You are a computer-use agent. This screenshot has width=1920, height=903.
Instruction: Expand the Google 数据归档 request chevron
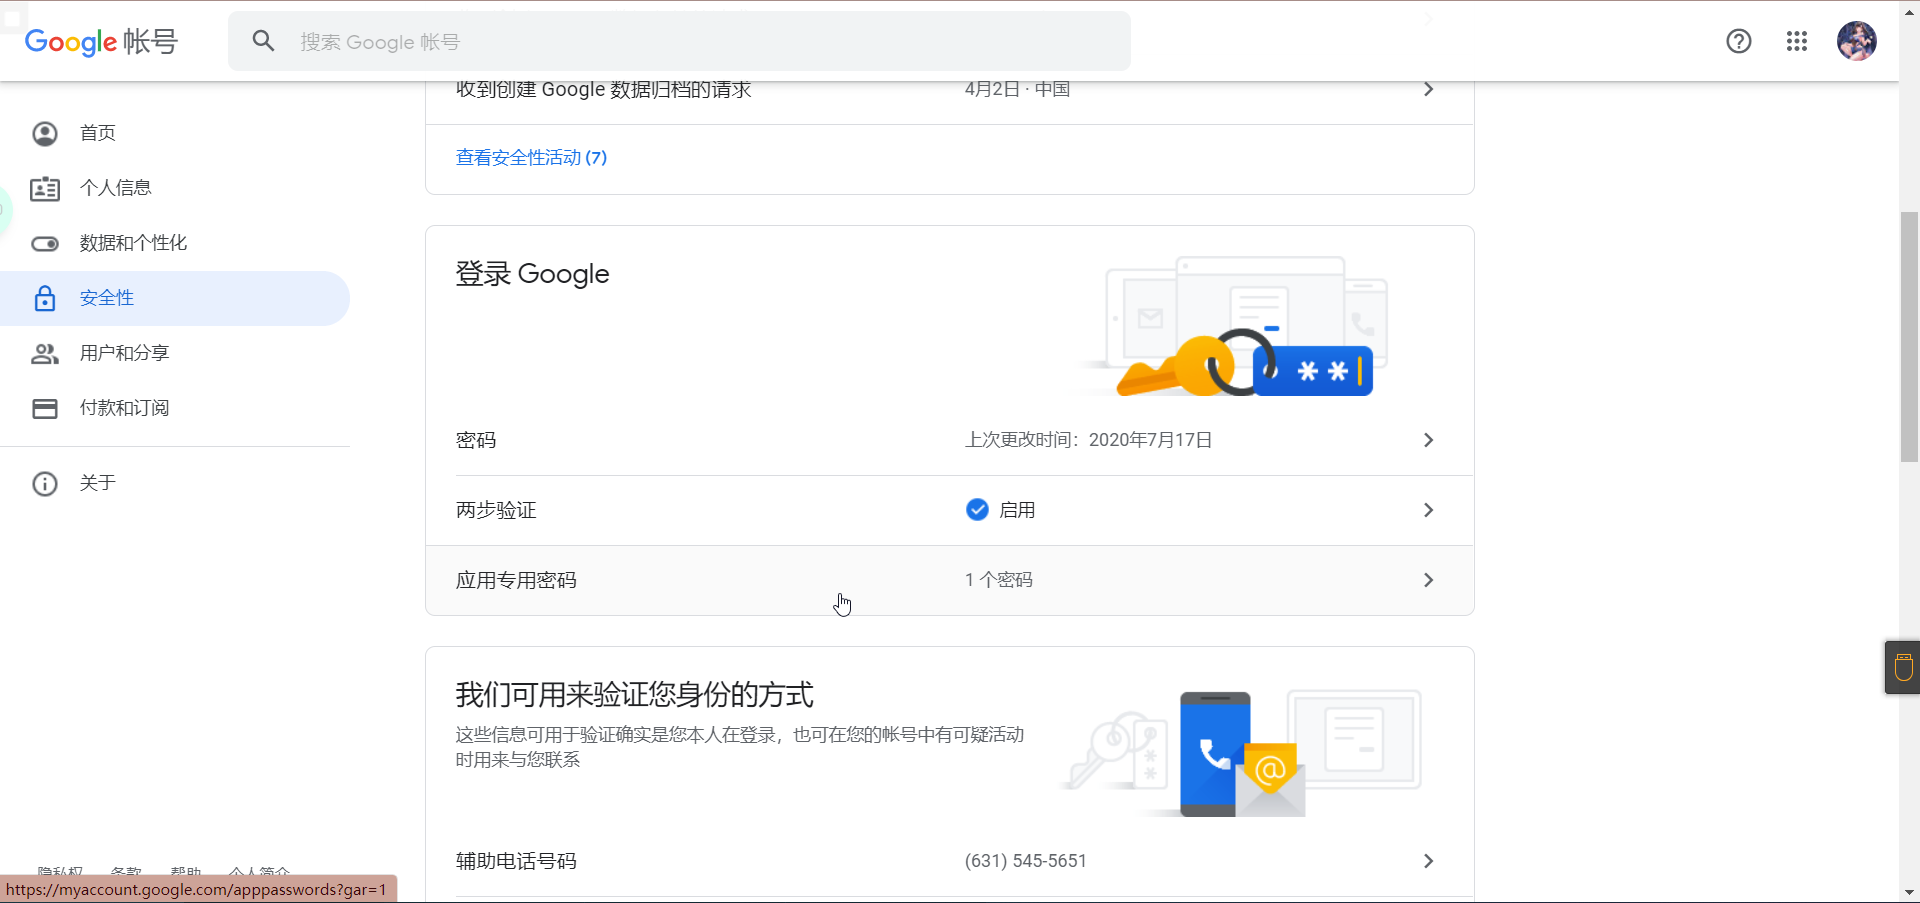tap(1428, 89)
